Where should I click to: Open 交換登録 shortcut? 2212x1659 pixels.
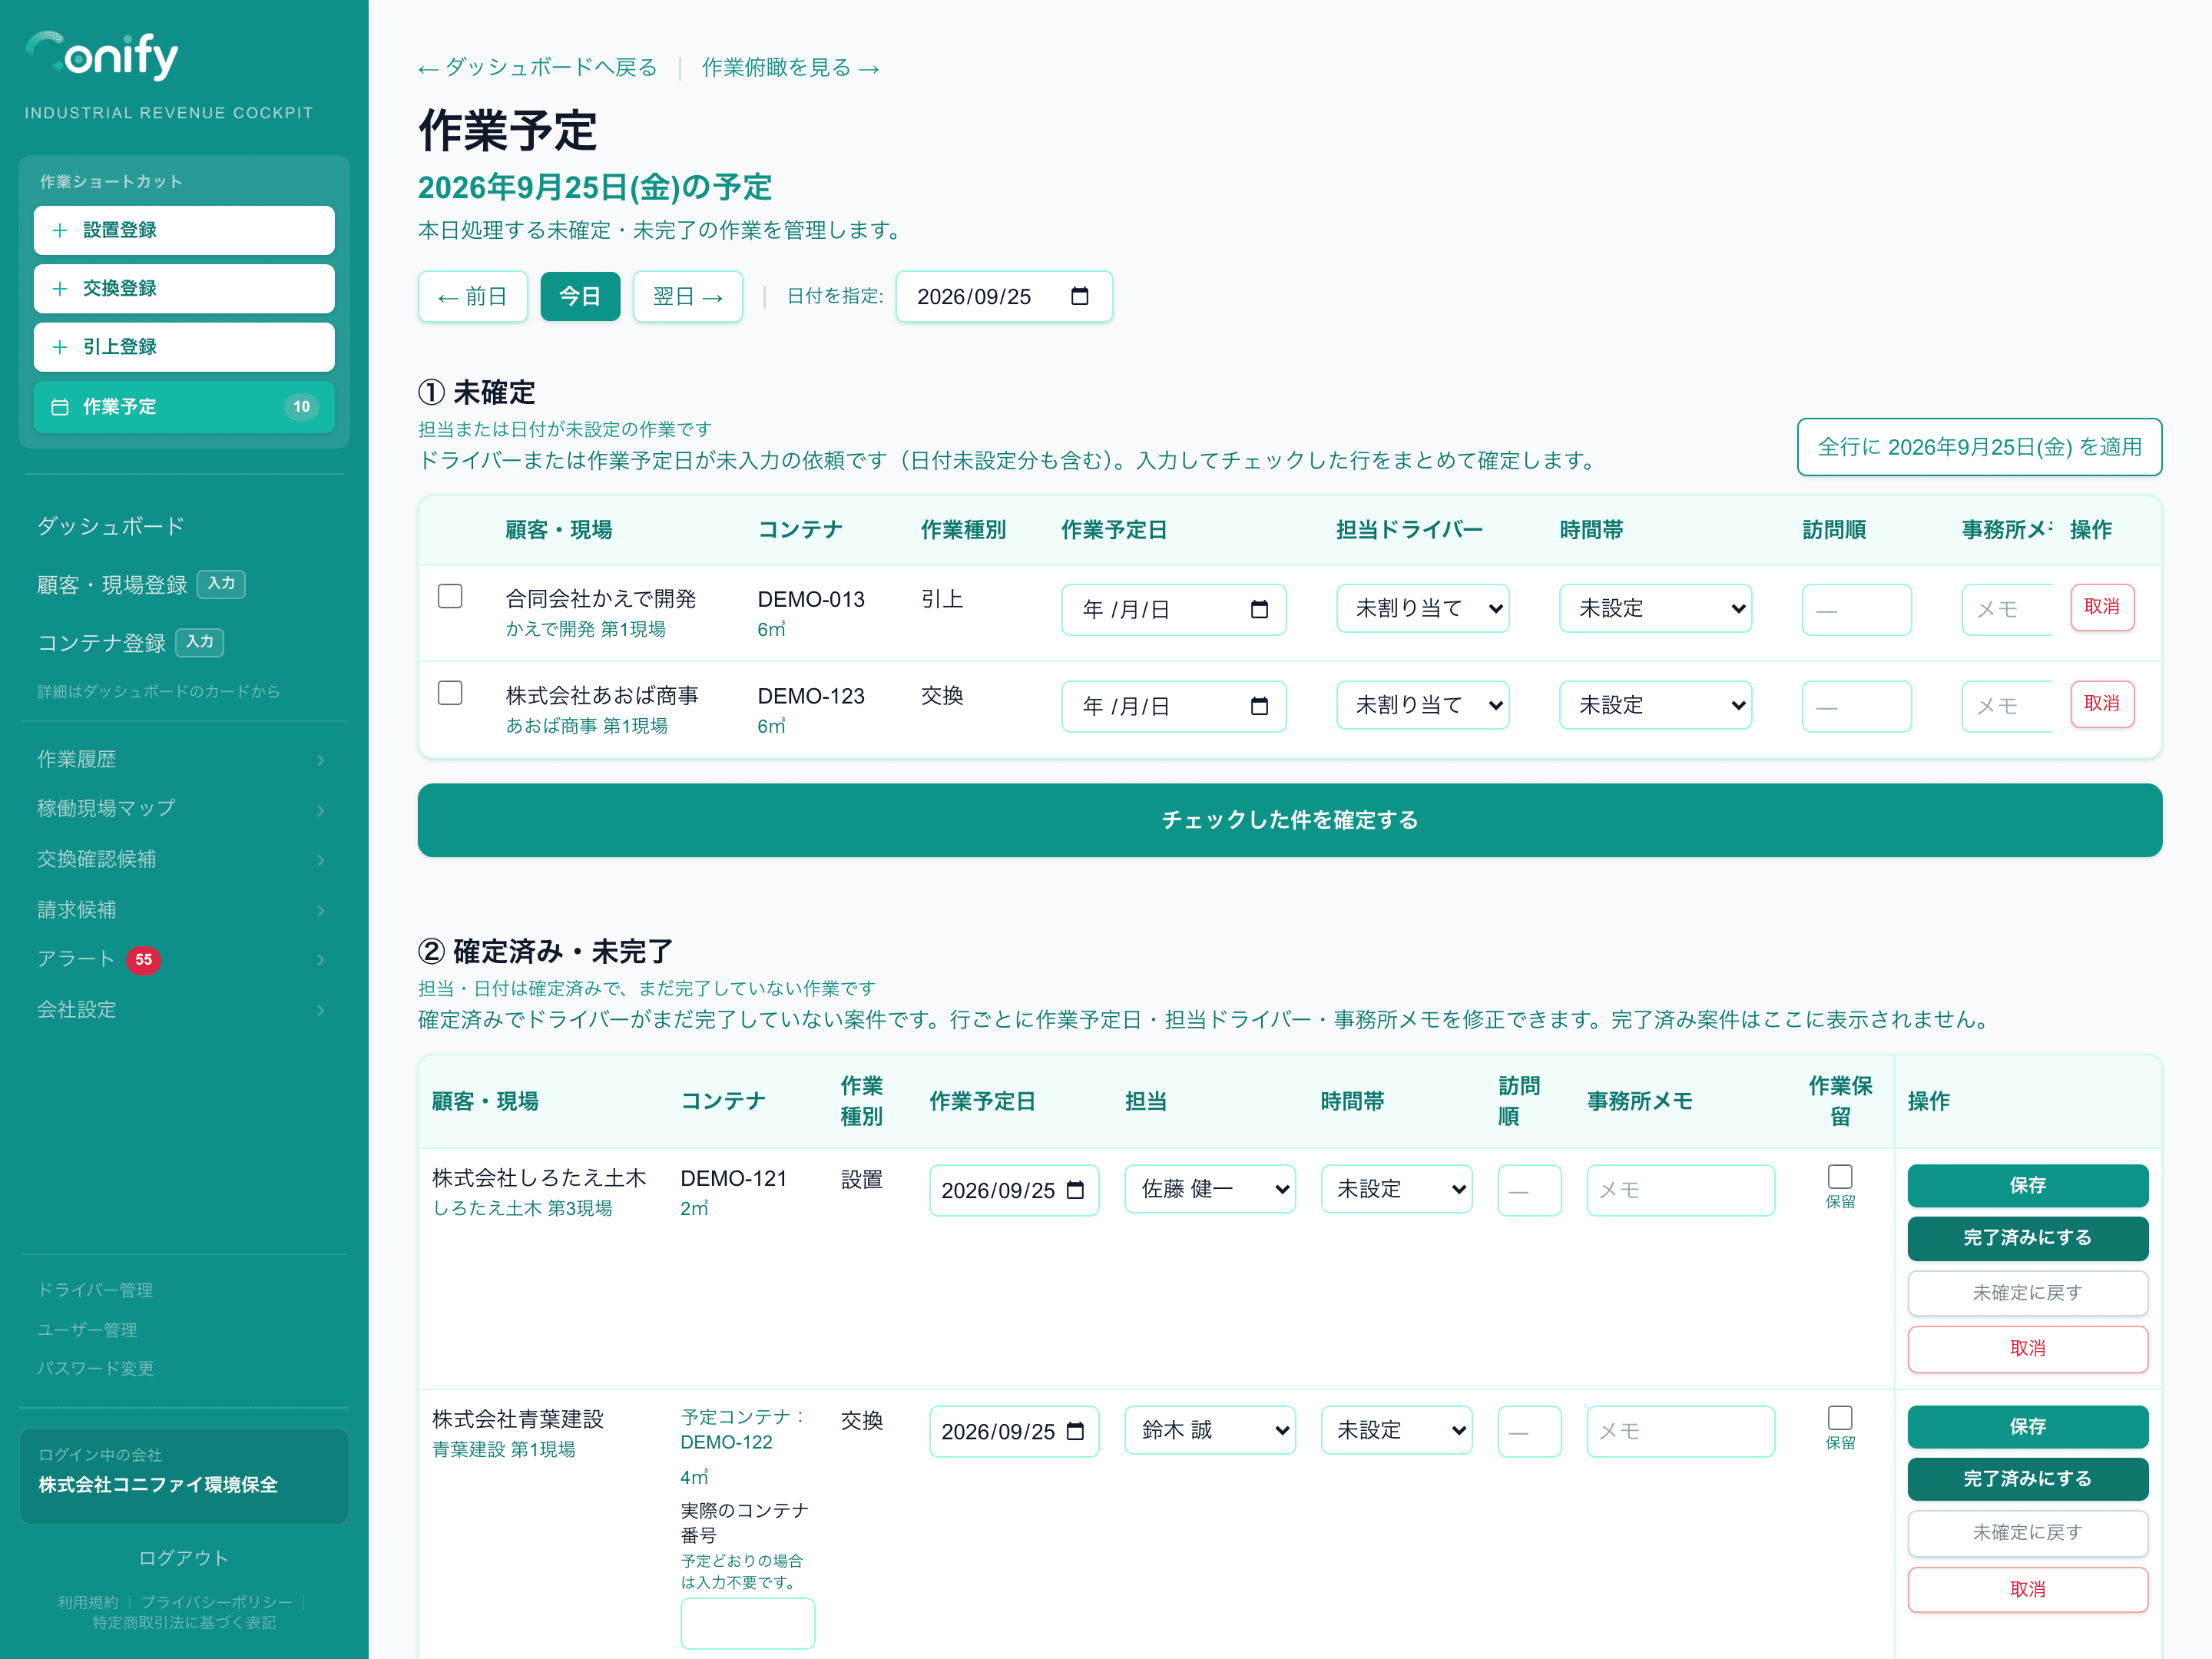184,288
